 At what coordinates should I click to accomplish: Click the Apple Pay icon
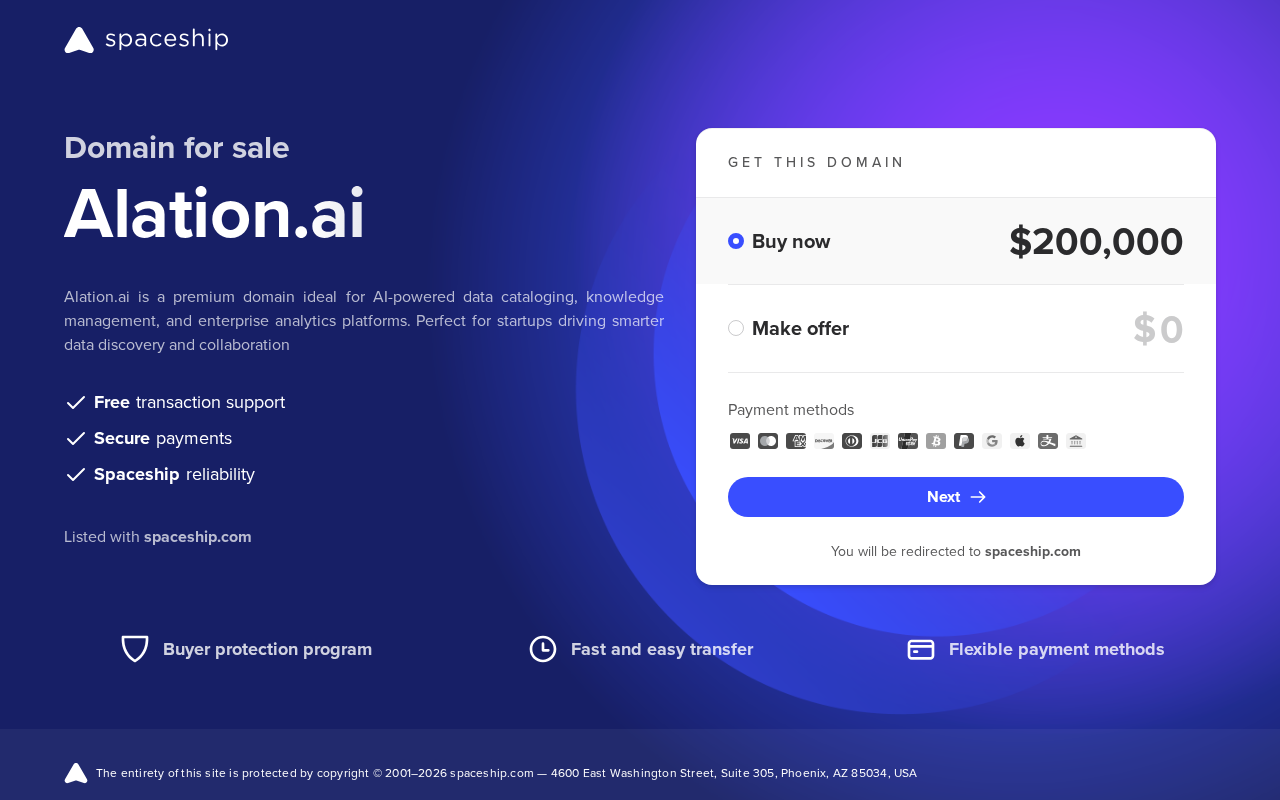[x=1020, y=441]
